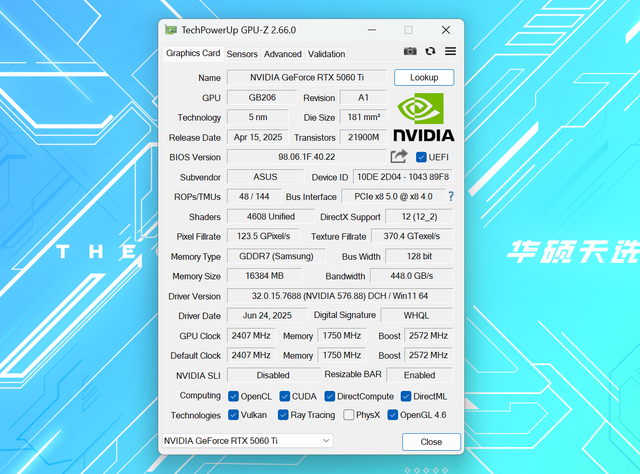
Task: Click the NVIDIA SLI value Disabled
Action: pyautogui.click(x=273, y=375)
